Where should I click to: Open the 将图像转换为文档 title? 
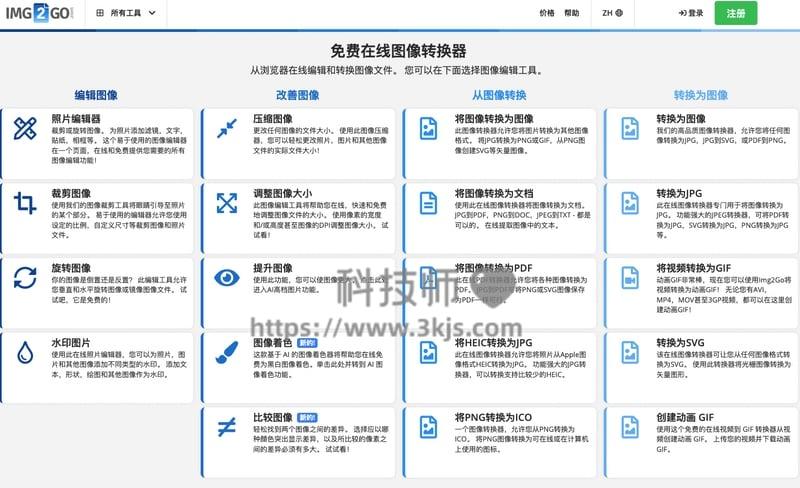pos(494,193)
